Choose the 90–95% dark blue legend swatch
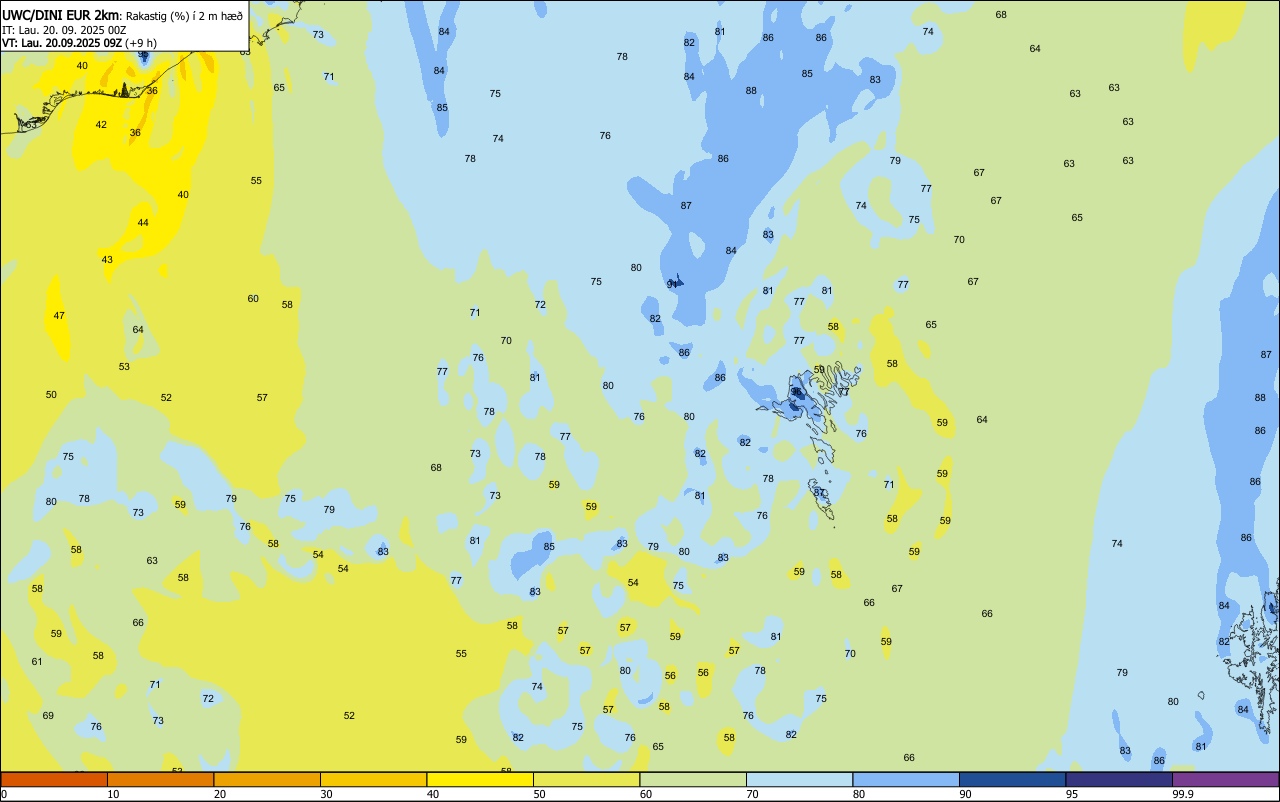This screenshot has height=802, width=1280. point(1012,779)
